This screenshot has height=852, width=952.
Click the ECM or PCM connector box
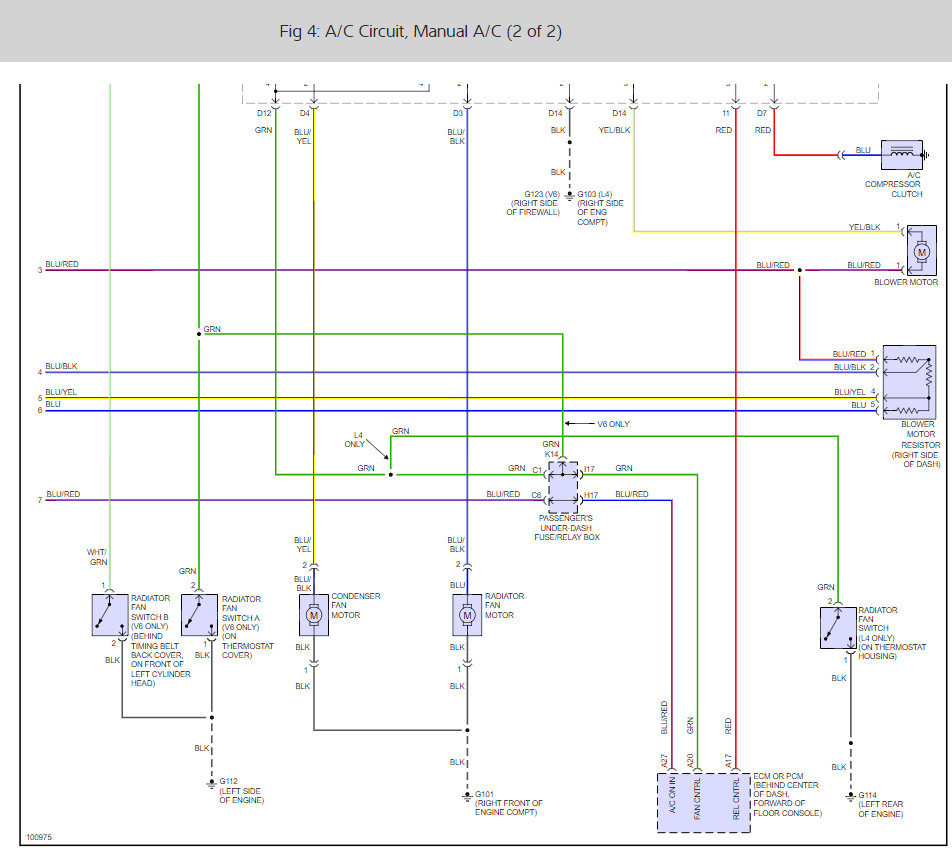pos(704,802)
